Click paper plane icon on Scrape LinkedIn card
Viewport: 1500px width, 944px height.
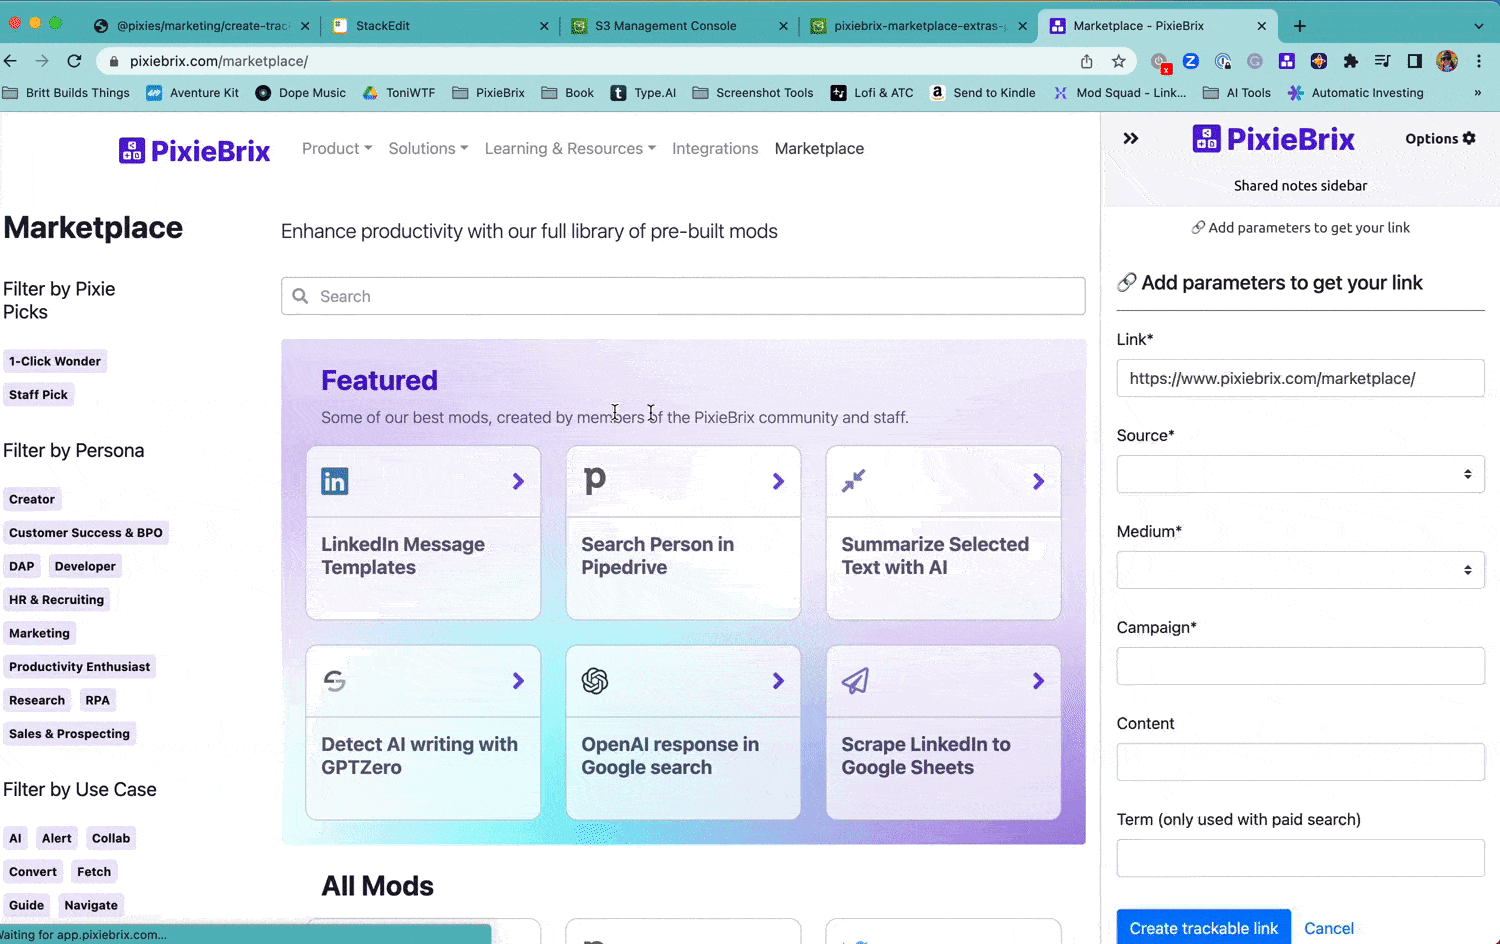pos(855,681)
